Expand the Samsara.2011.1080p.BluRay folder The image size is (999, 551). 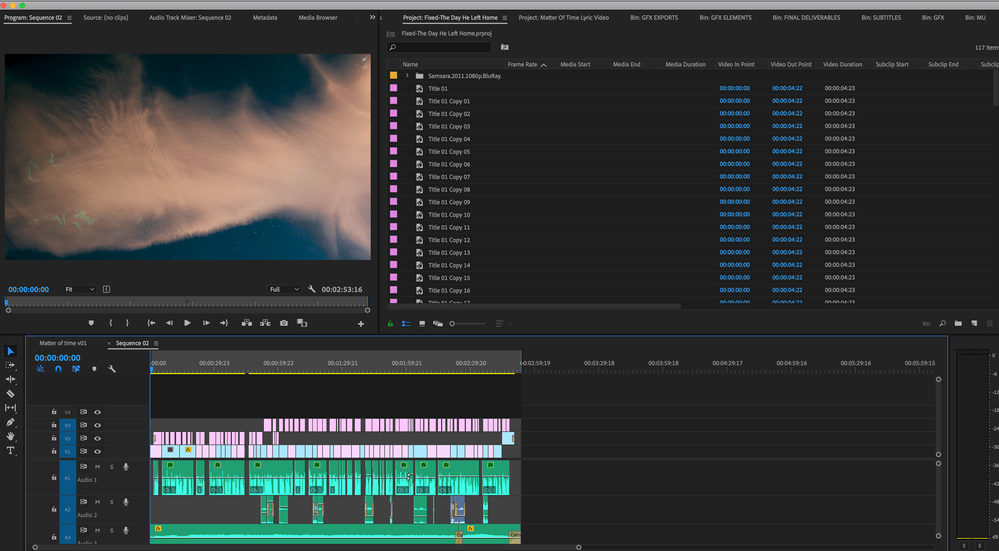pyautogui.click(x=408, y=76)
